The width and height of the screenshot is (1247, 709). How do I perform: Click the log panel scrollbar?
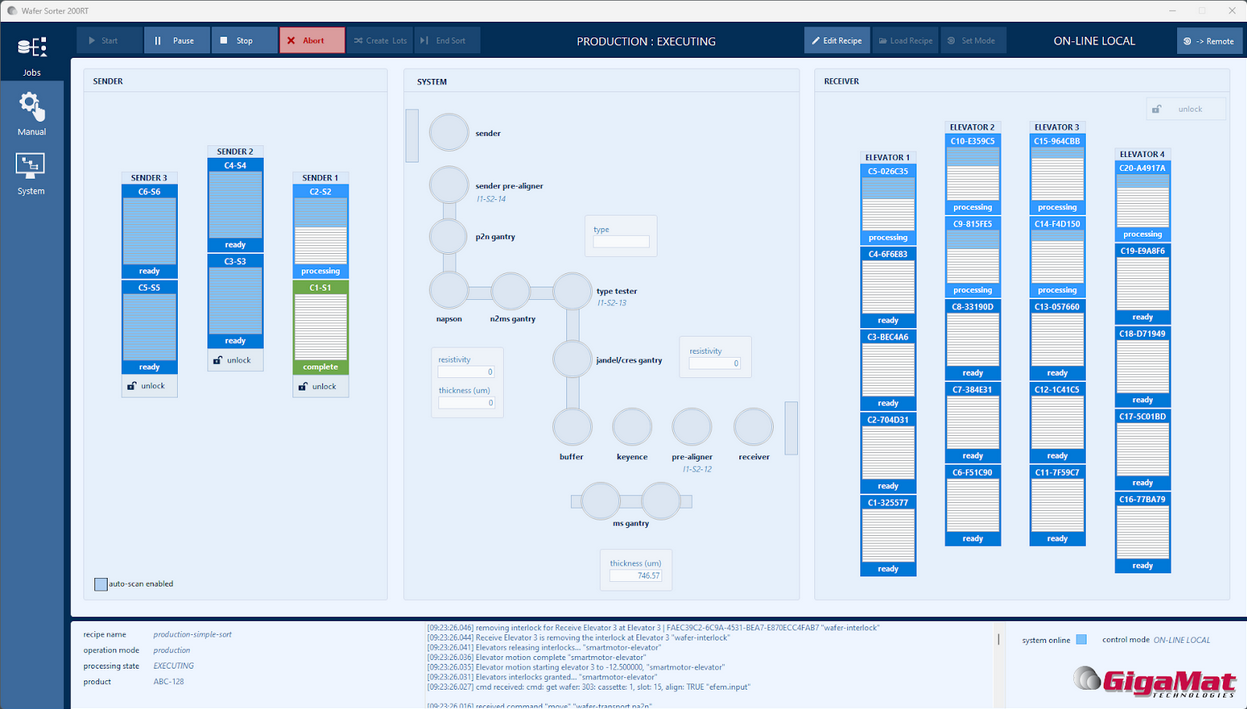(998, 640)
